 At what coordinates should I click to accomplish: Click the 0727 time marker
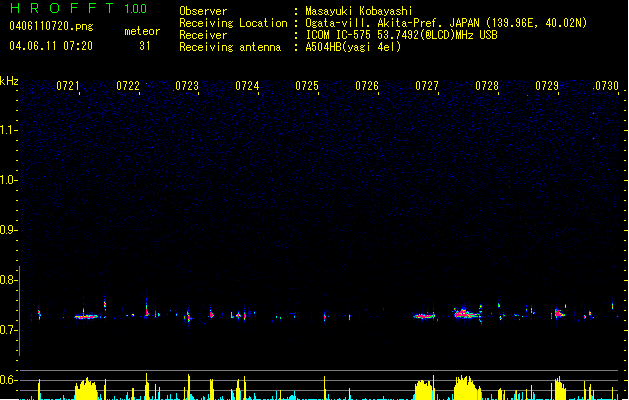click(427, 86)
